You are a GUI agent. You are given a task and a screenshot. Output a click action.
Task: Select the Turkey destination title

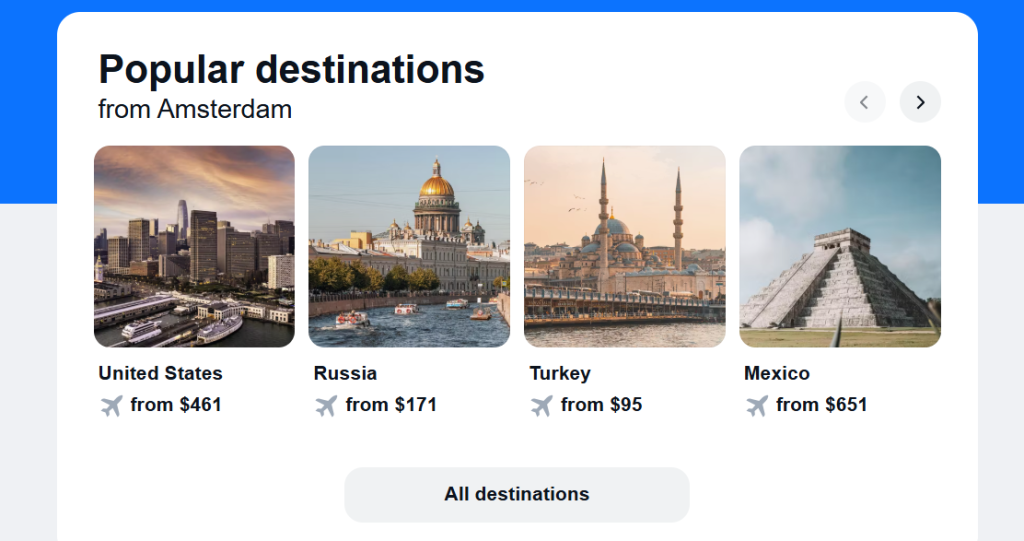click(x=560, y=373)
